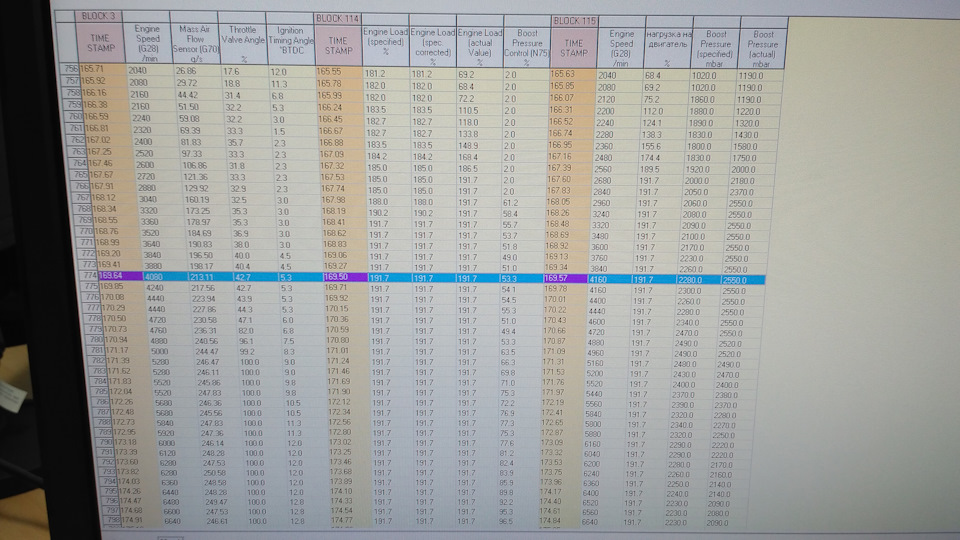Click the highlighted mass air flow cell 213.11
960x540 pixels.
pyautogui.click(x=202, y=277)
